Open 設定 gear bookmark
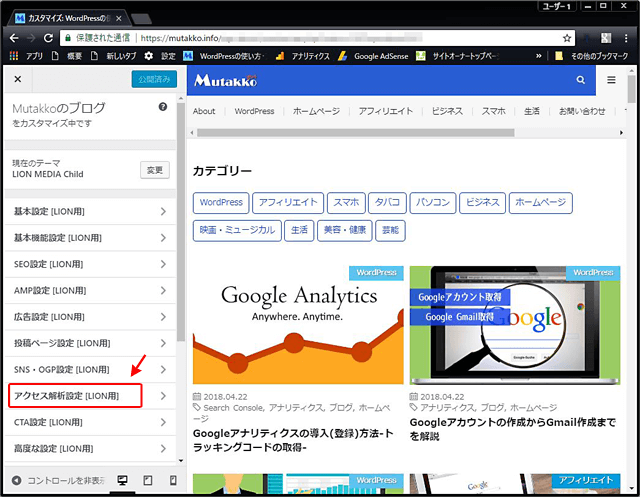640x497 pixels. pyautogui.click(x=160, y=56)
